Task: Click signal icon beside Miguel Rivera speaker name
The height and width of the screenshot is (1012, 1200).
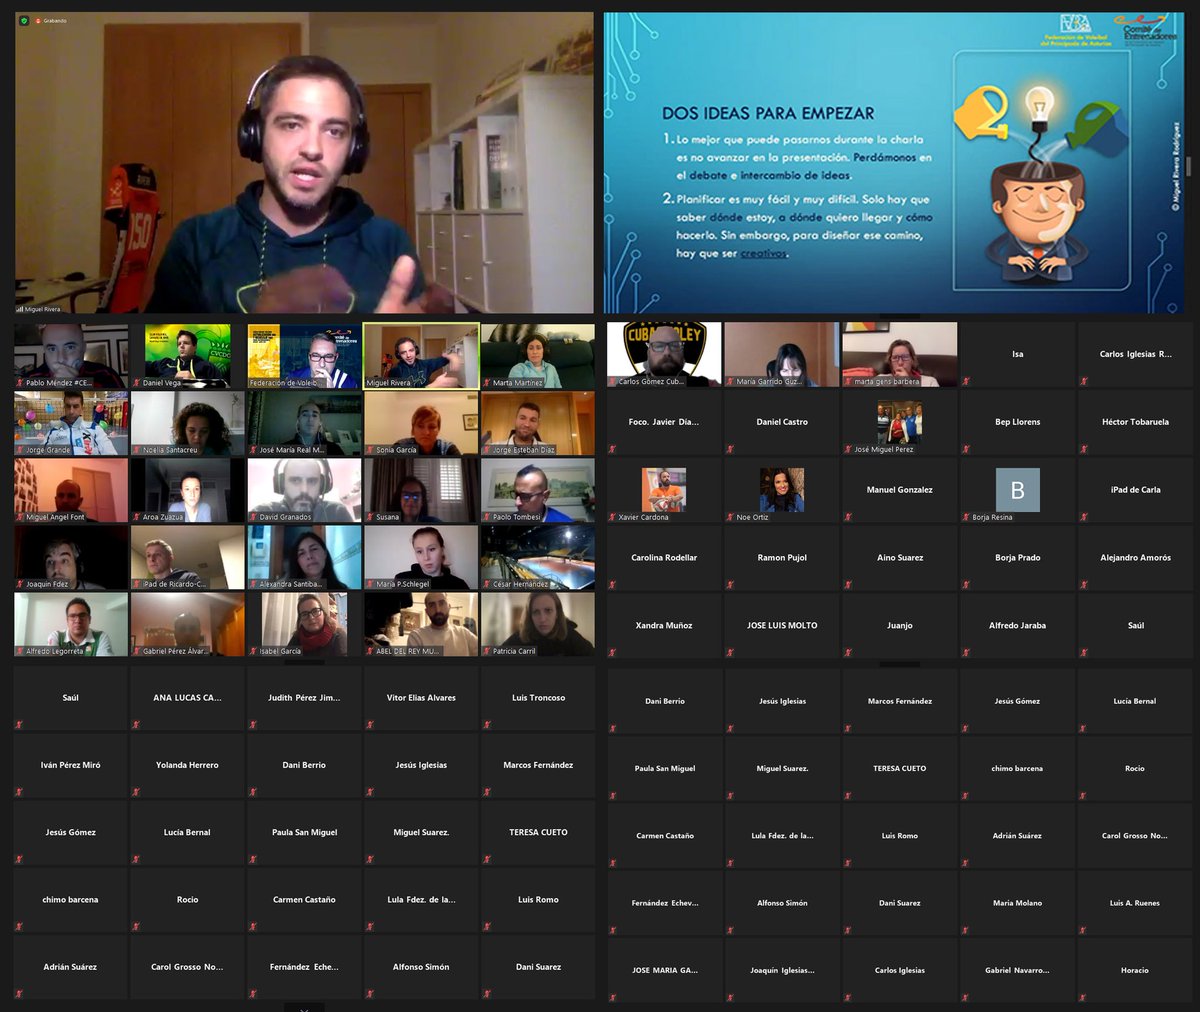Action: tap(19, 309)
